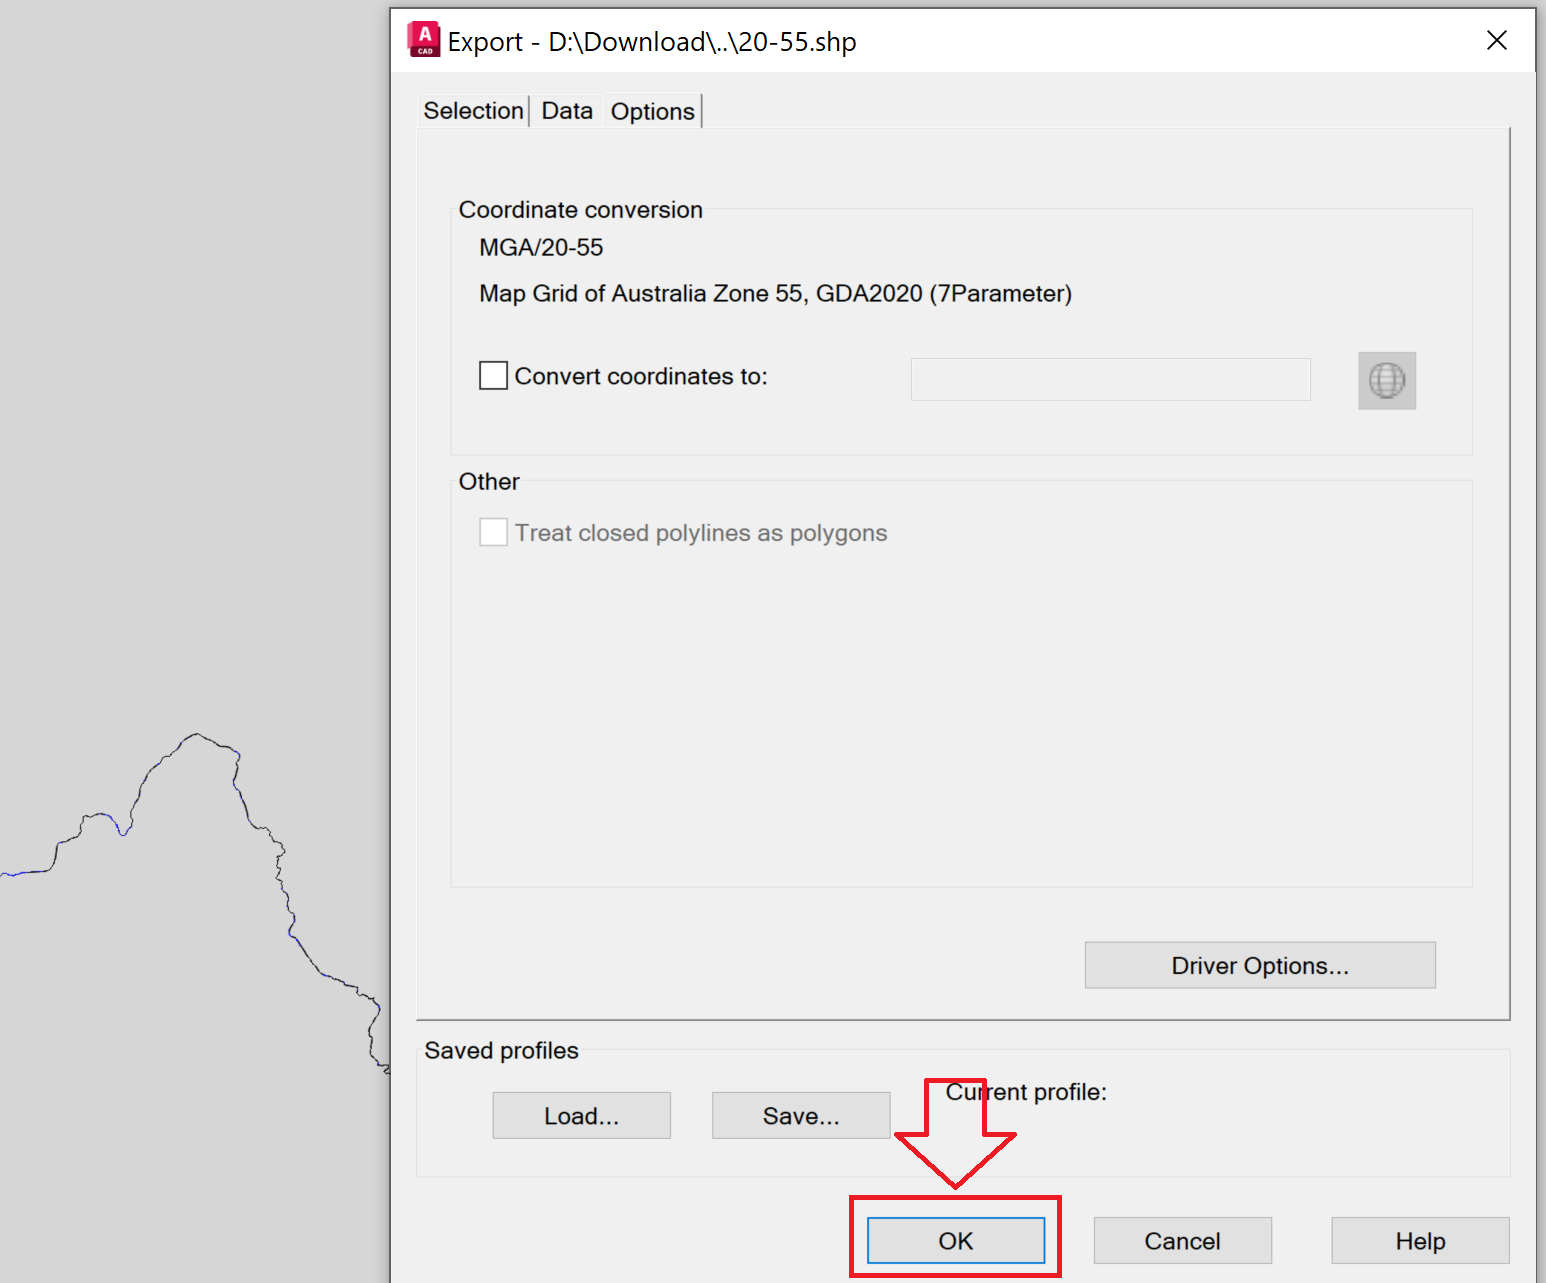Switch to the Selection tab
This screenshot has width=1546, height=1283.
tap(473, 111)
